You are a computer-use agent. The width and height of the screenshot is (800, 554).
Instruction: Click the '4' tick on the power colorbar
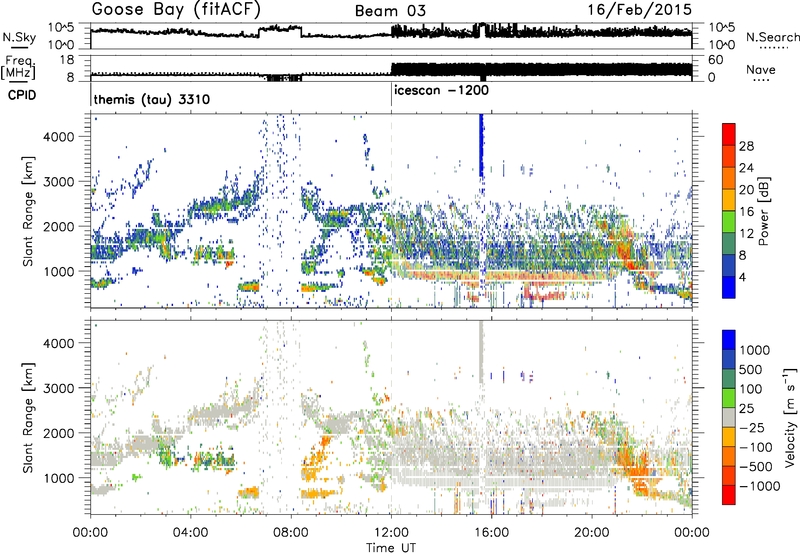[x=742, y=277]
